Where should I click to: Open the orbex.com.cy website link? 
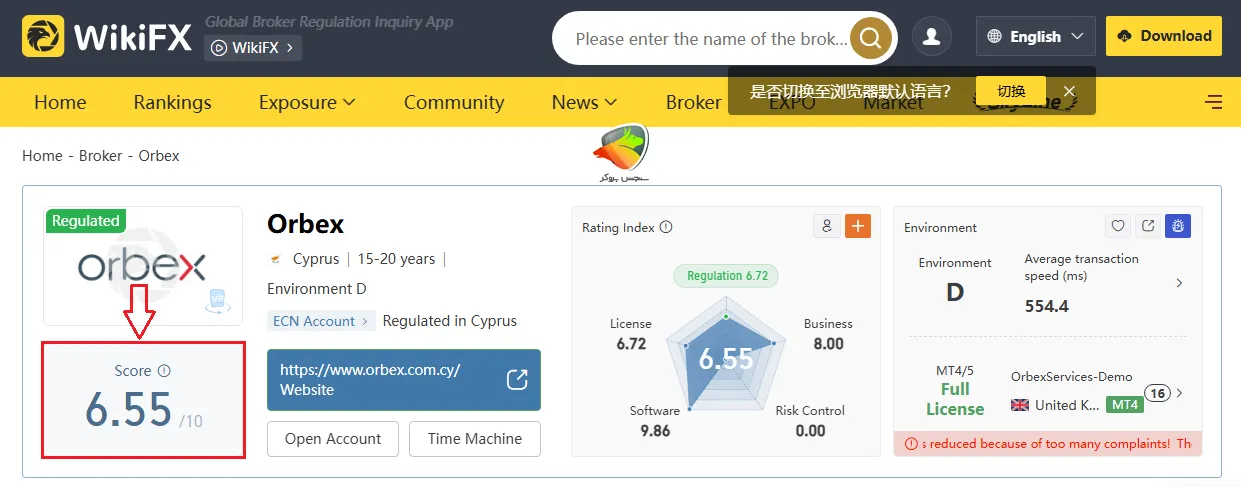coord(404,380)
